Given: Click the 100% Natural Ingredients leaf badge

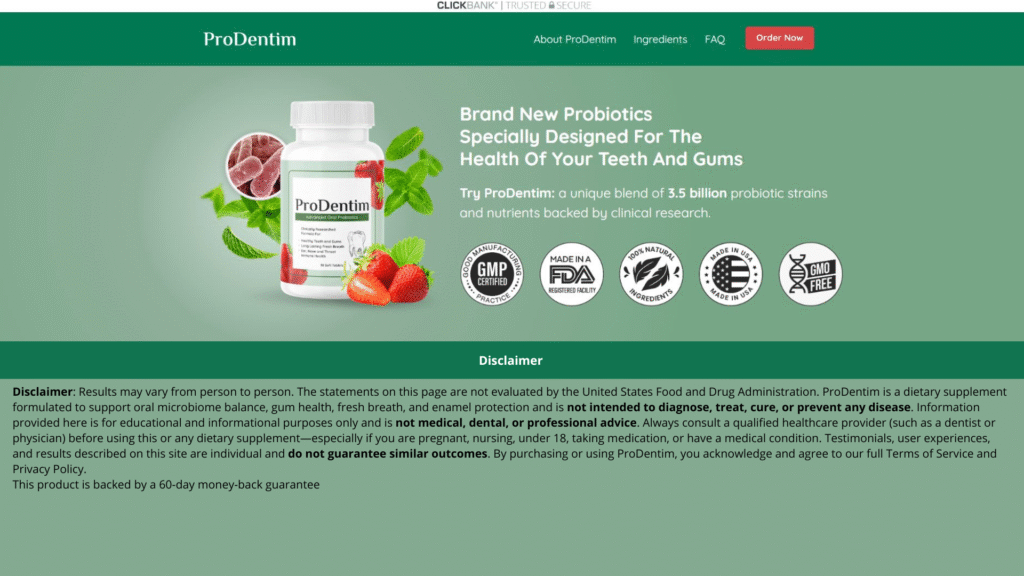Looking at the screenshot, I should (651, 274).
